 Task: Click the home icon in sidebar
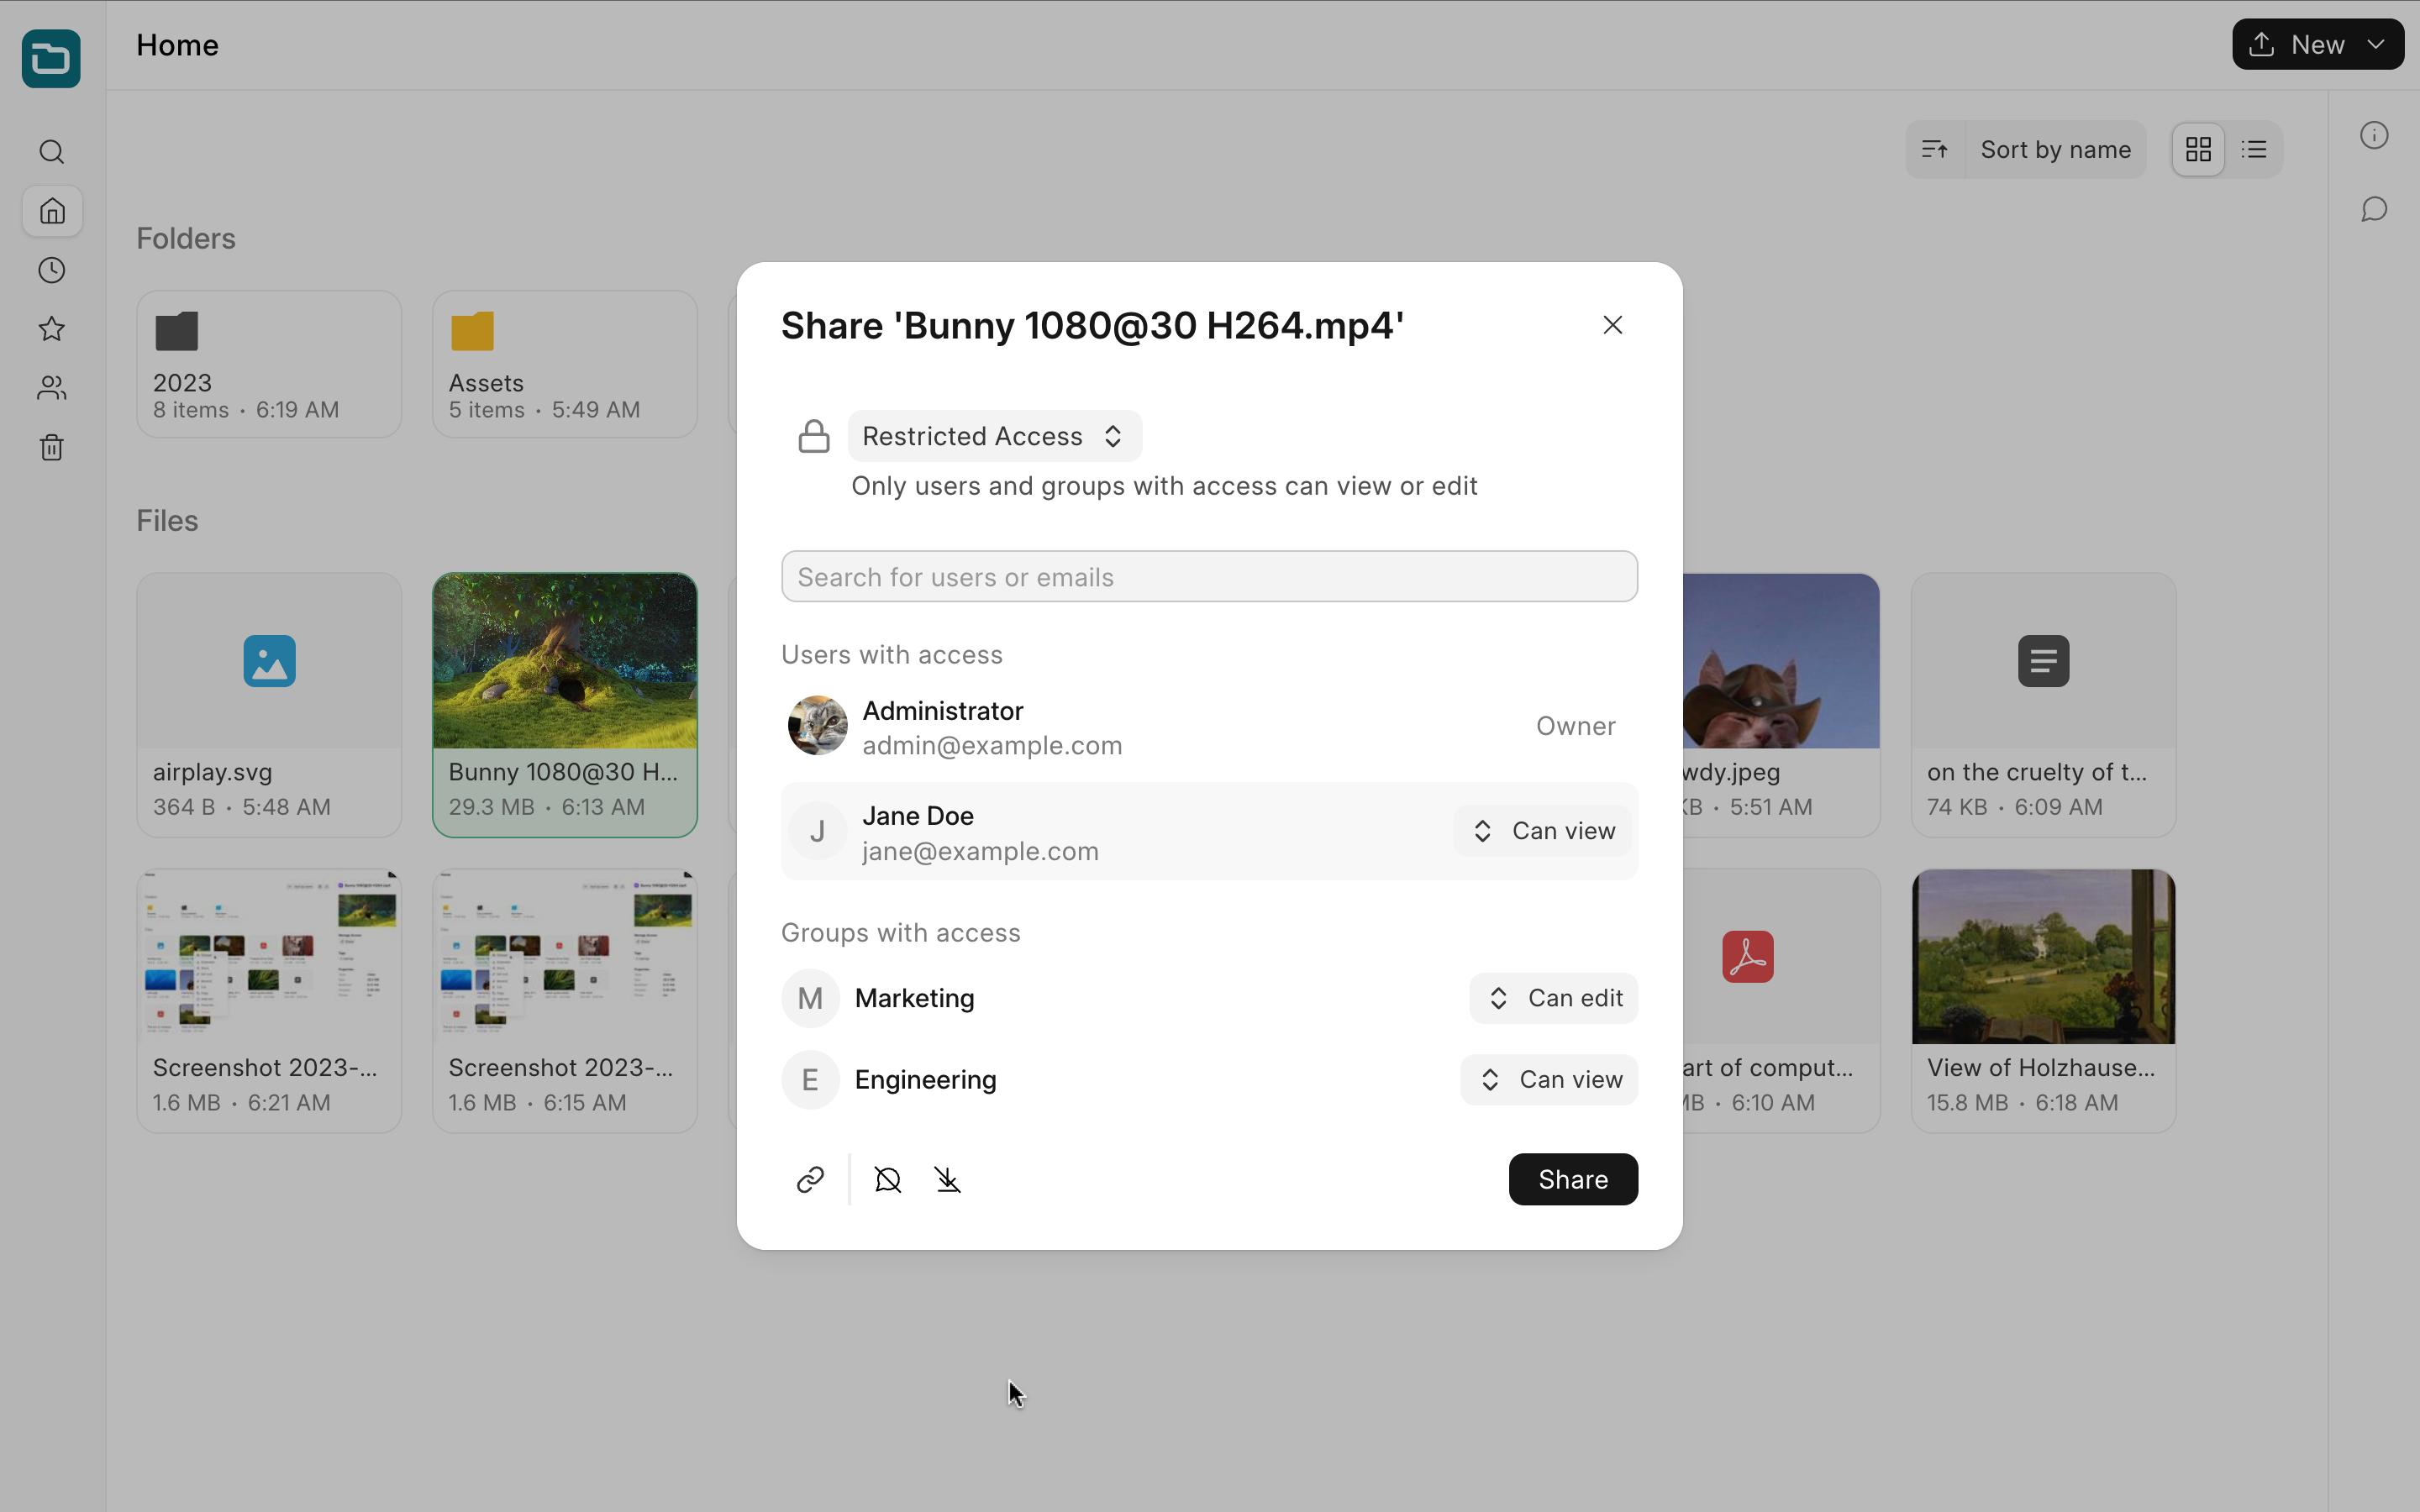52,211
